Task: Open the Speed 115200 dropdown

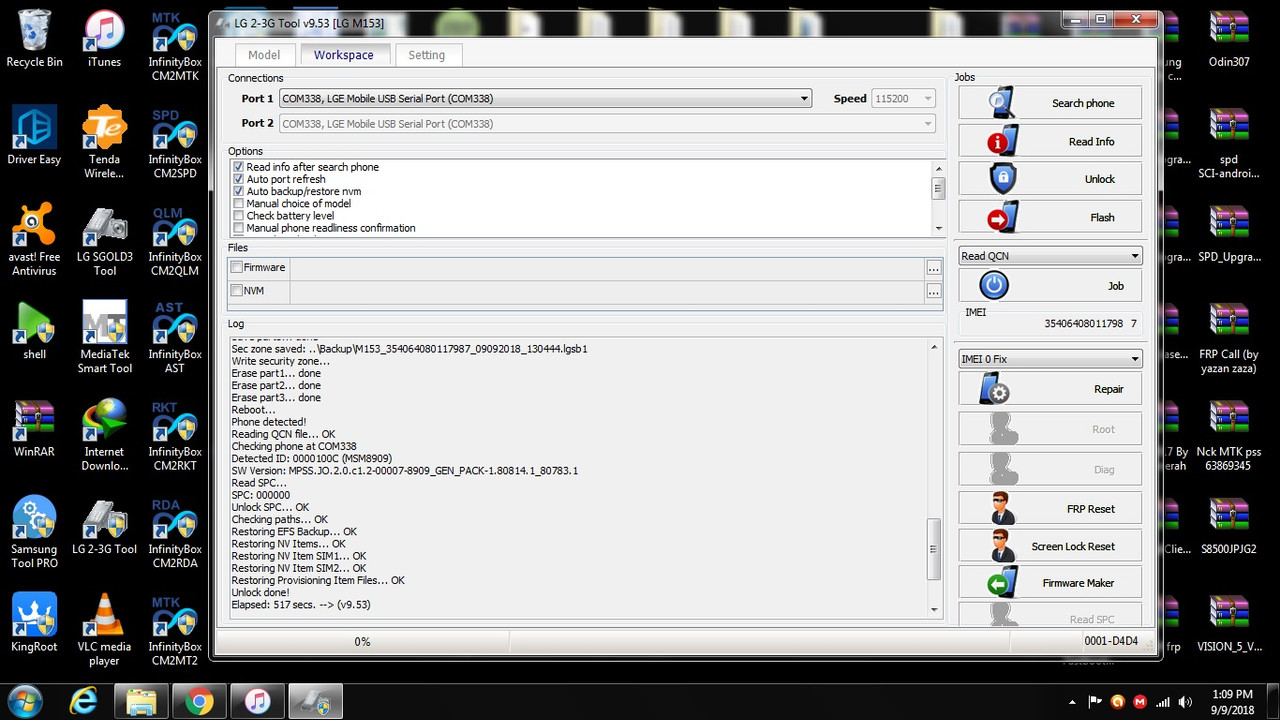Action: pyautogui.click(x=903, y=98)
